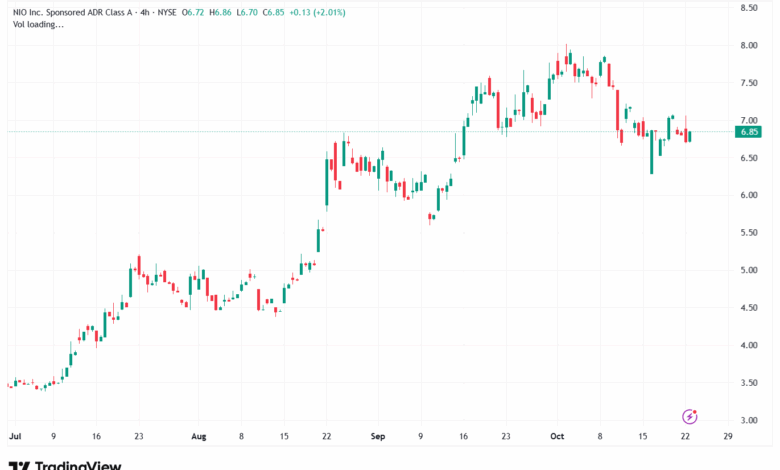Screen dimensions: 780x470
Task: Click the low value L6.70
Action: [x=247, y=12]
